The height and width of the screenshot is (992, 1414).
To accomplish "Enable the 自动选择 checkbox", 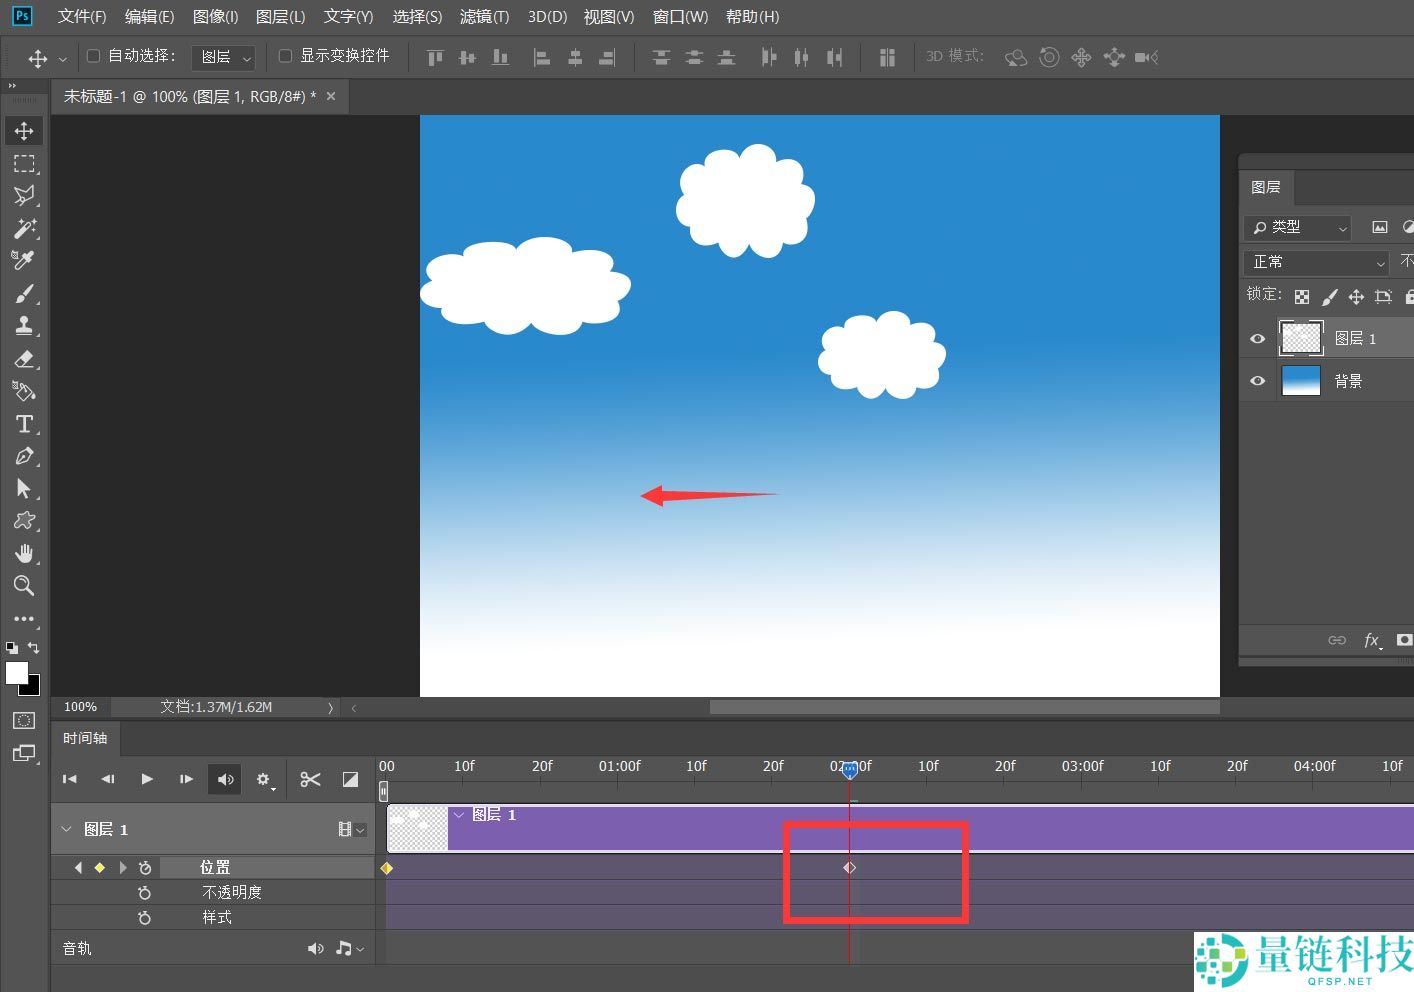I will point(94,56).
